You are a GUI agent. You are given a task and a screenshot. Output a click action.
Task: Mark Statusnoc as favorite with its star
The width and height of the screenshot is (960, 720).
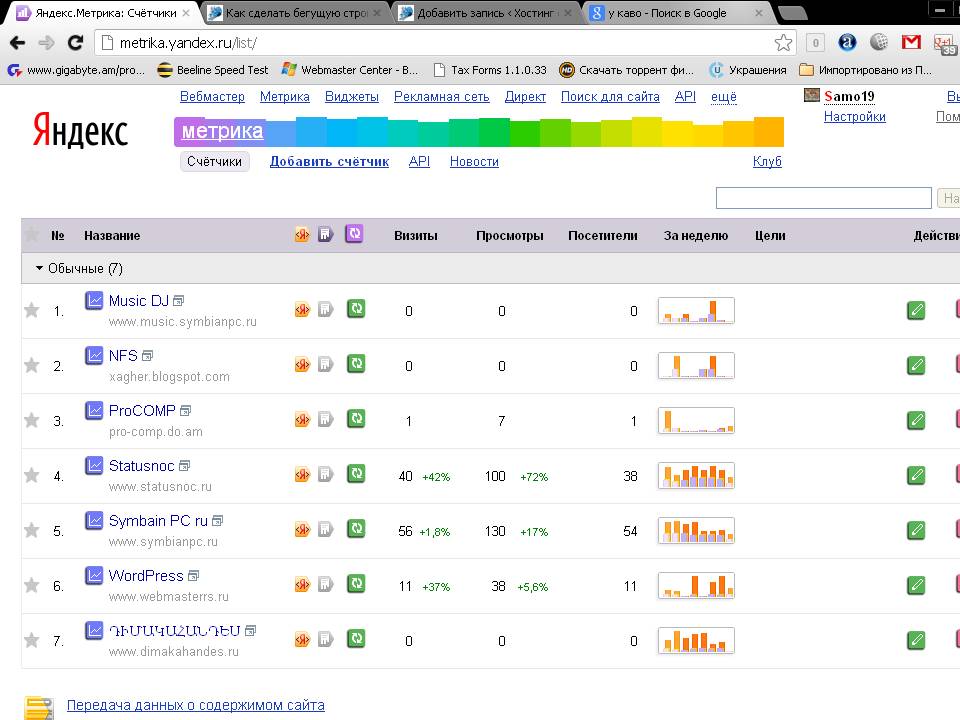(x=32, y=476)
